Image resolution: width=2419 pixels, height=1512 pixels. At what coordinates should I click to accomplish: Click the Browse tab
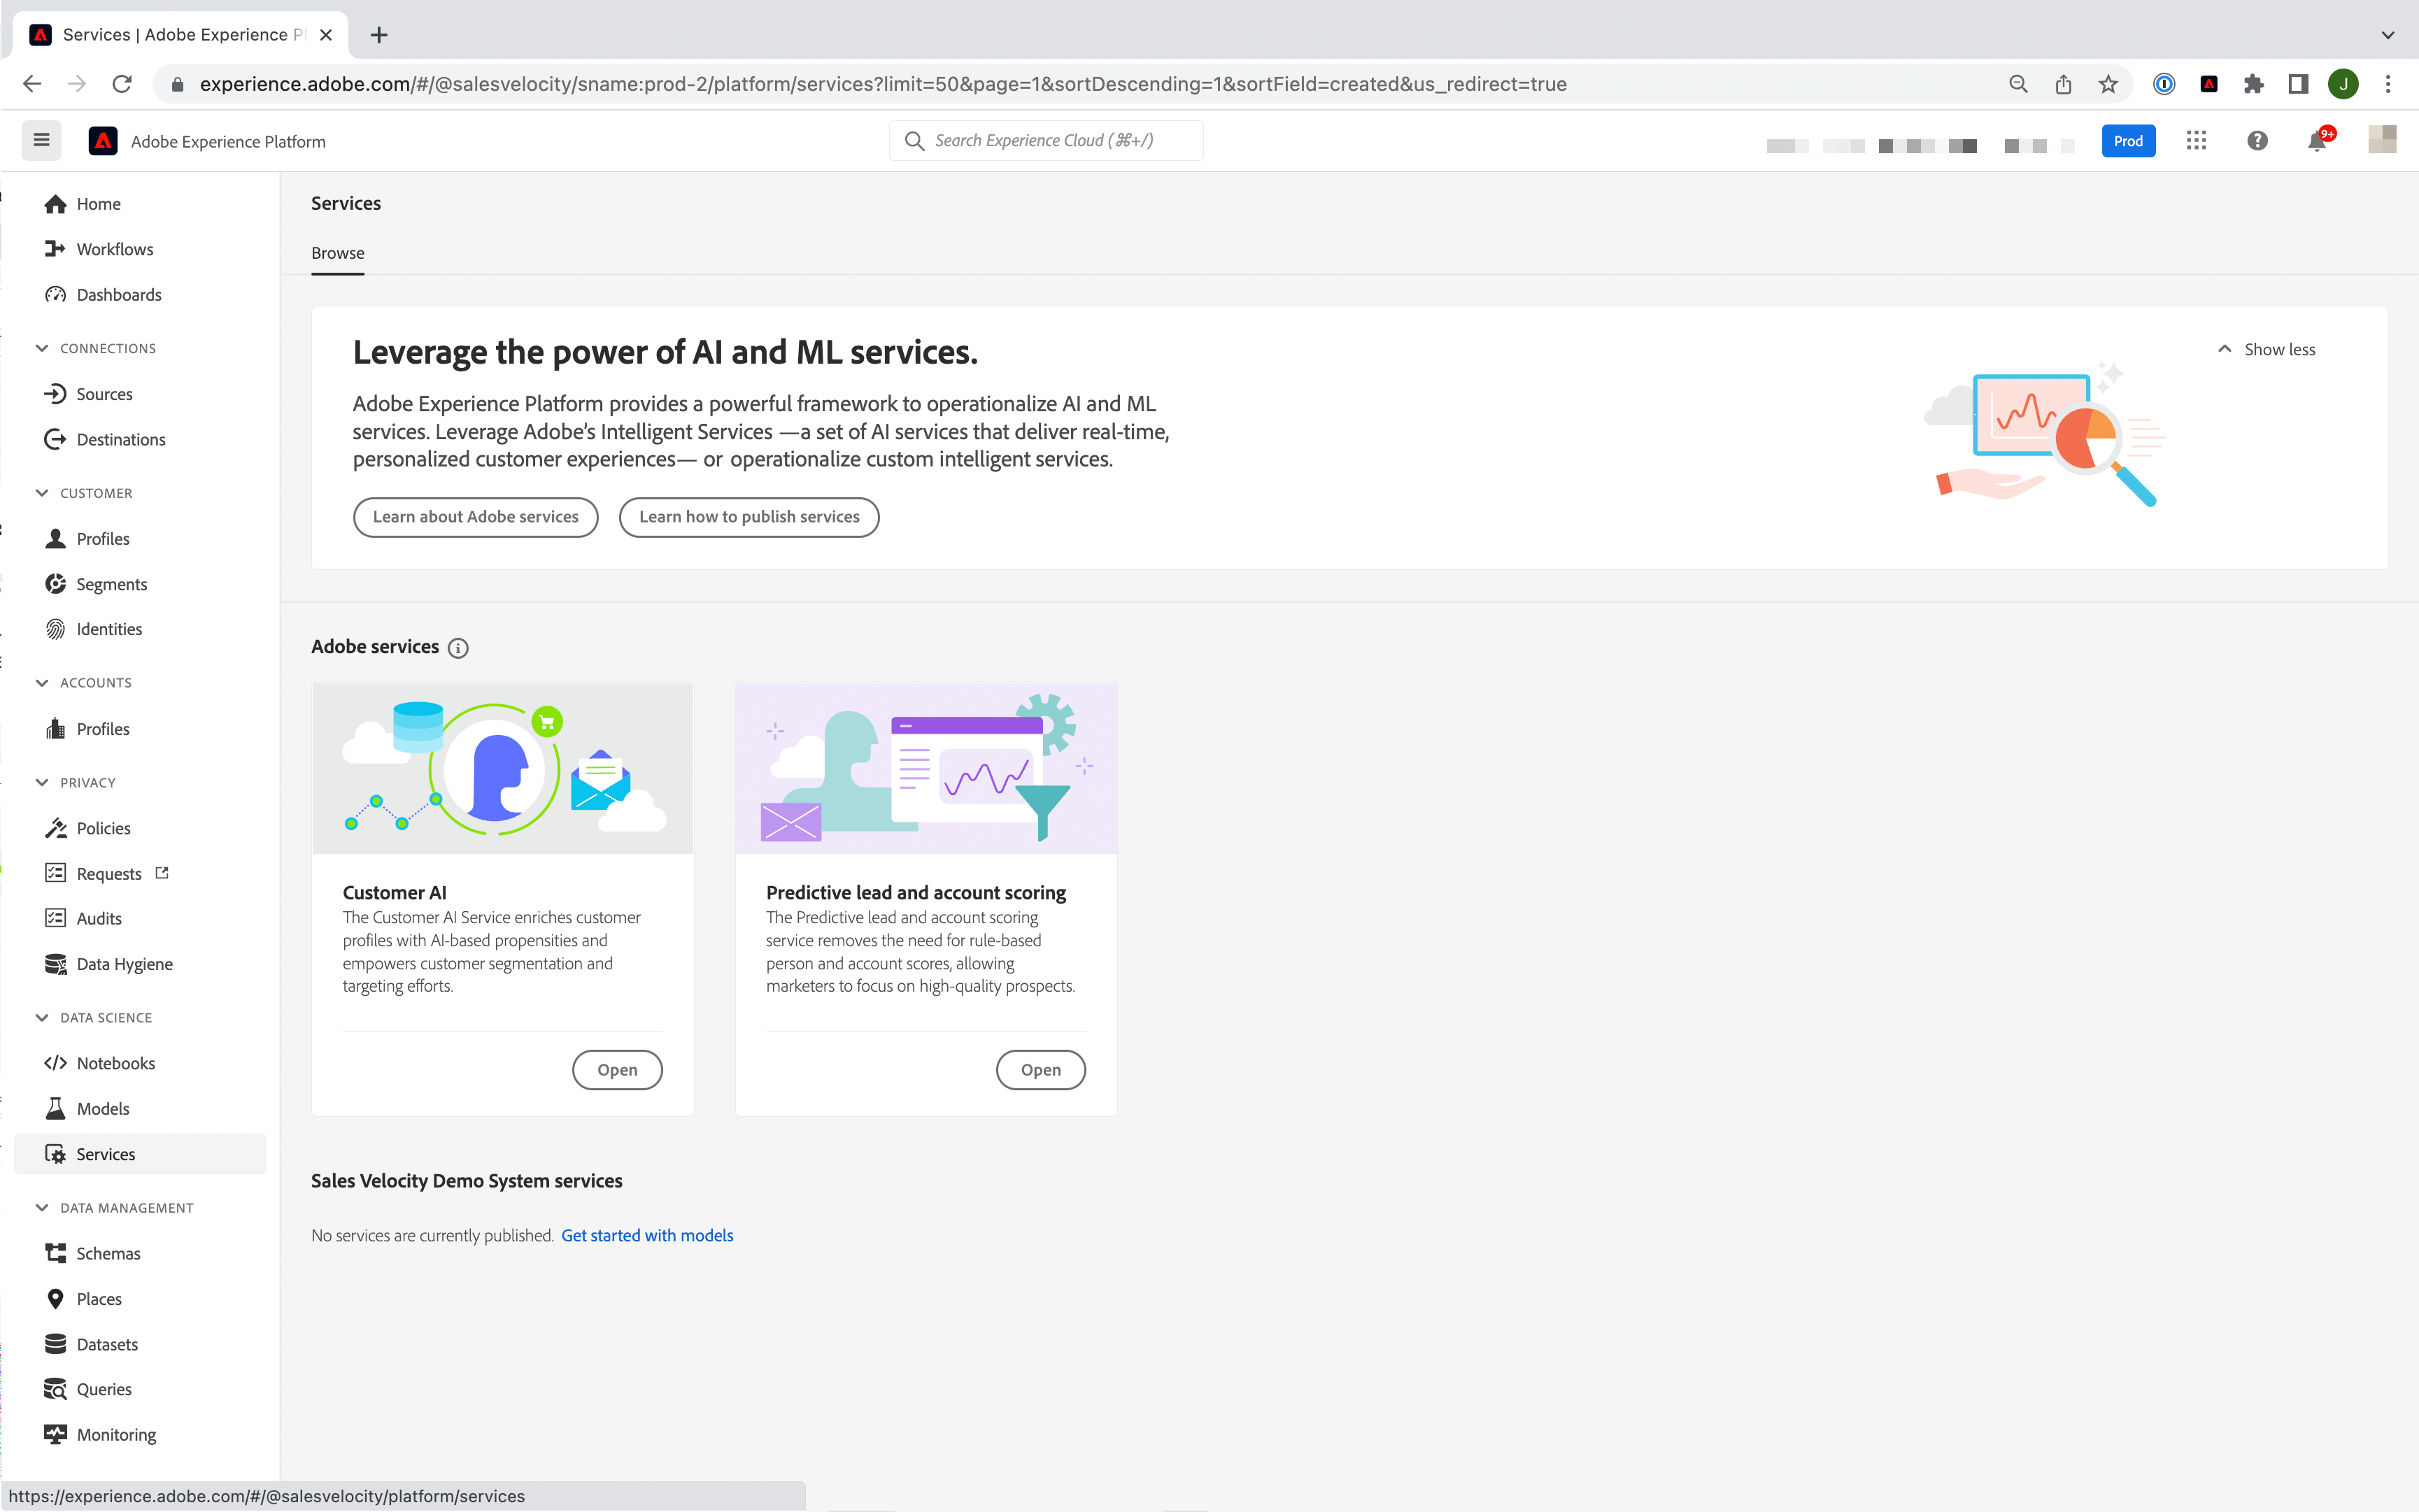(338, 252)
